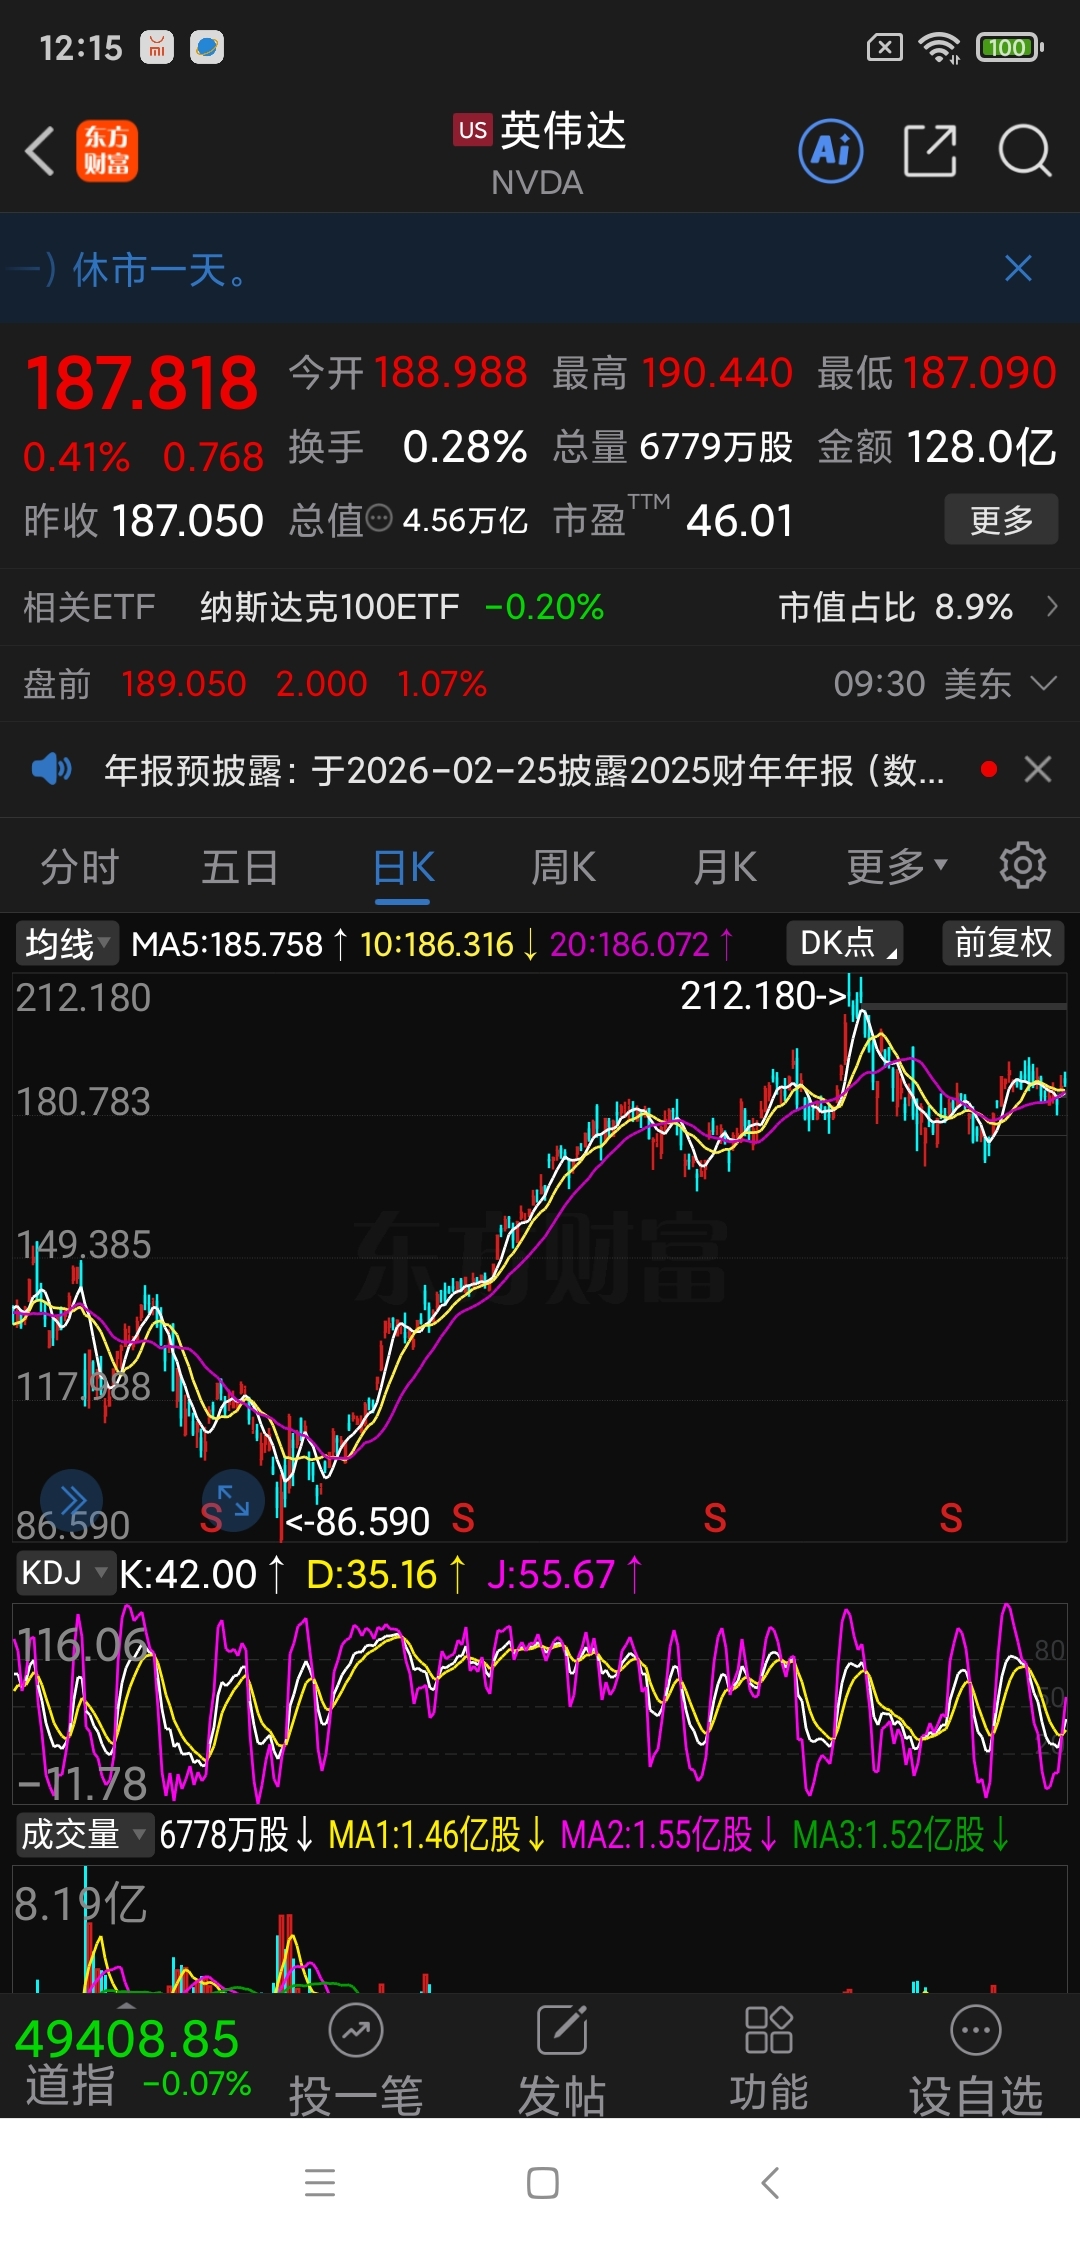The height and width of the screenshot is (2248, 1080).
Task: Expand the 更多 chart period dropdown
Action: [x=897, y=867]
